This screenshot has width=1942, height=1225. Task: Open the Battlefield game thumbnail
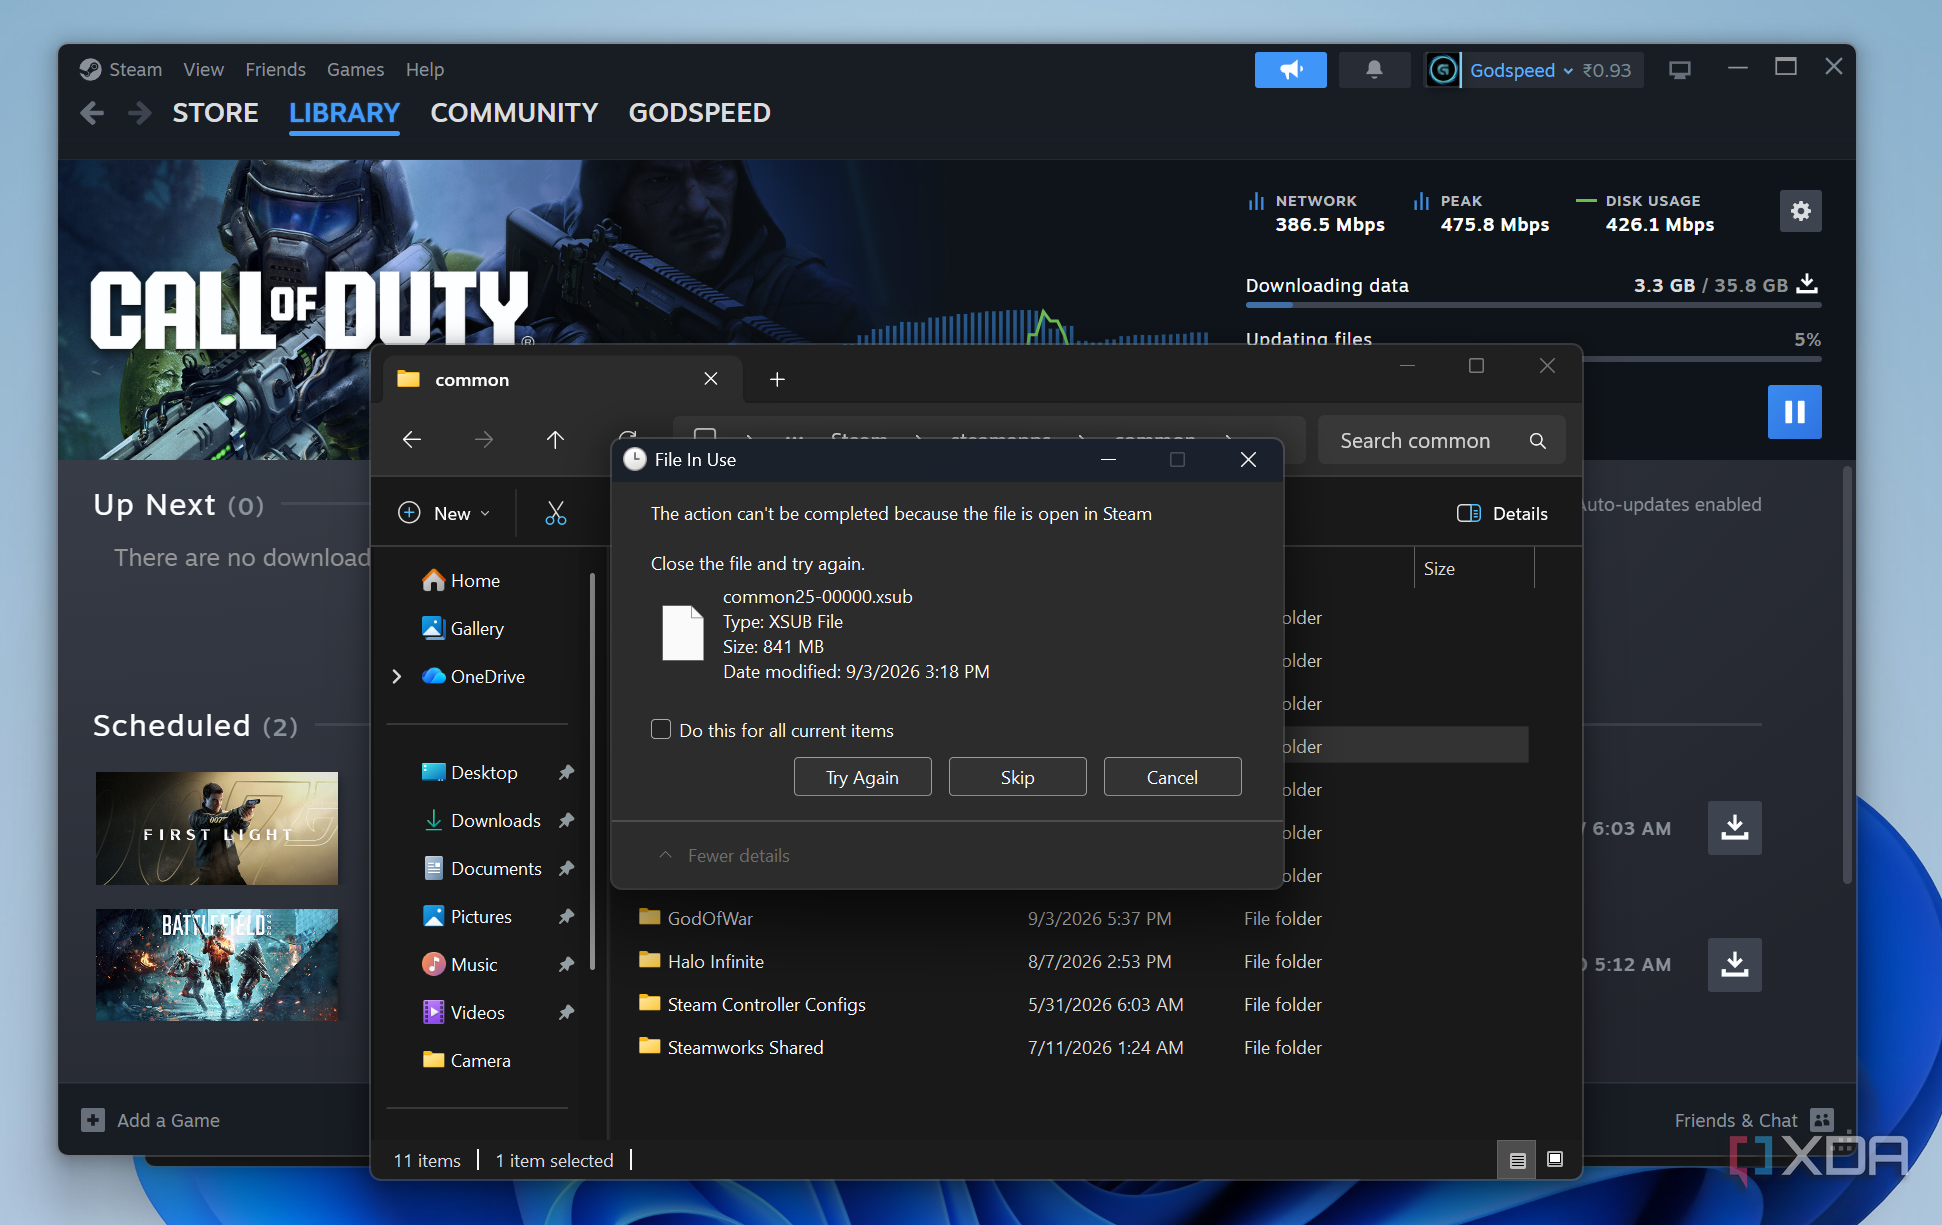point(217,964)
